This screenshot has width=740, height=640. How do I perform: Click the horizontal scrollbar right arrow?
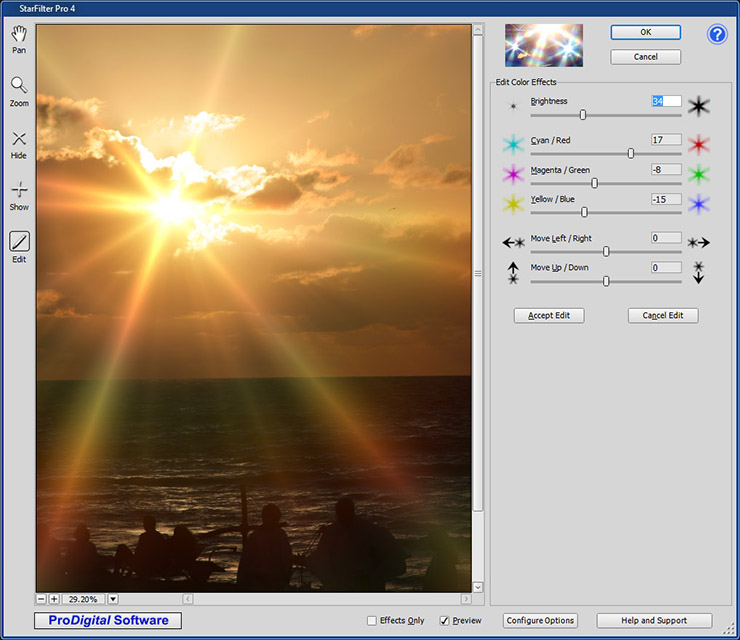(x=466, y=599)
